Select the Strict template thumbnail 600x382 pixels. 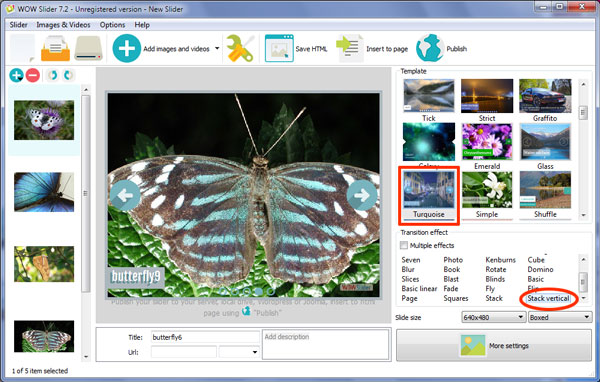(487, 96)
